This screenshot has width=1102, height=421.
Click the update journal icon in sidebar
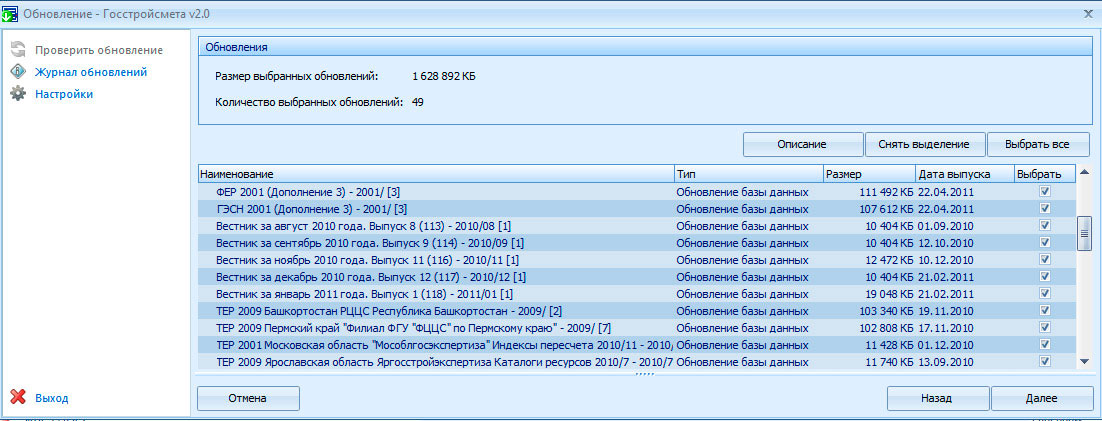click(x=17, y=72)
